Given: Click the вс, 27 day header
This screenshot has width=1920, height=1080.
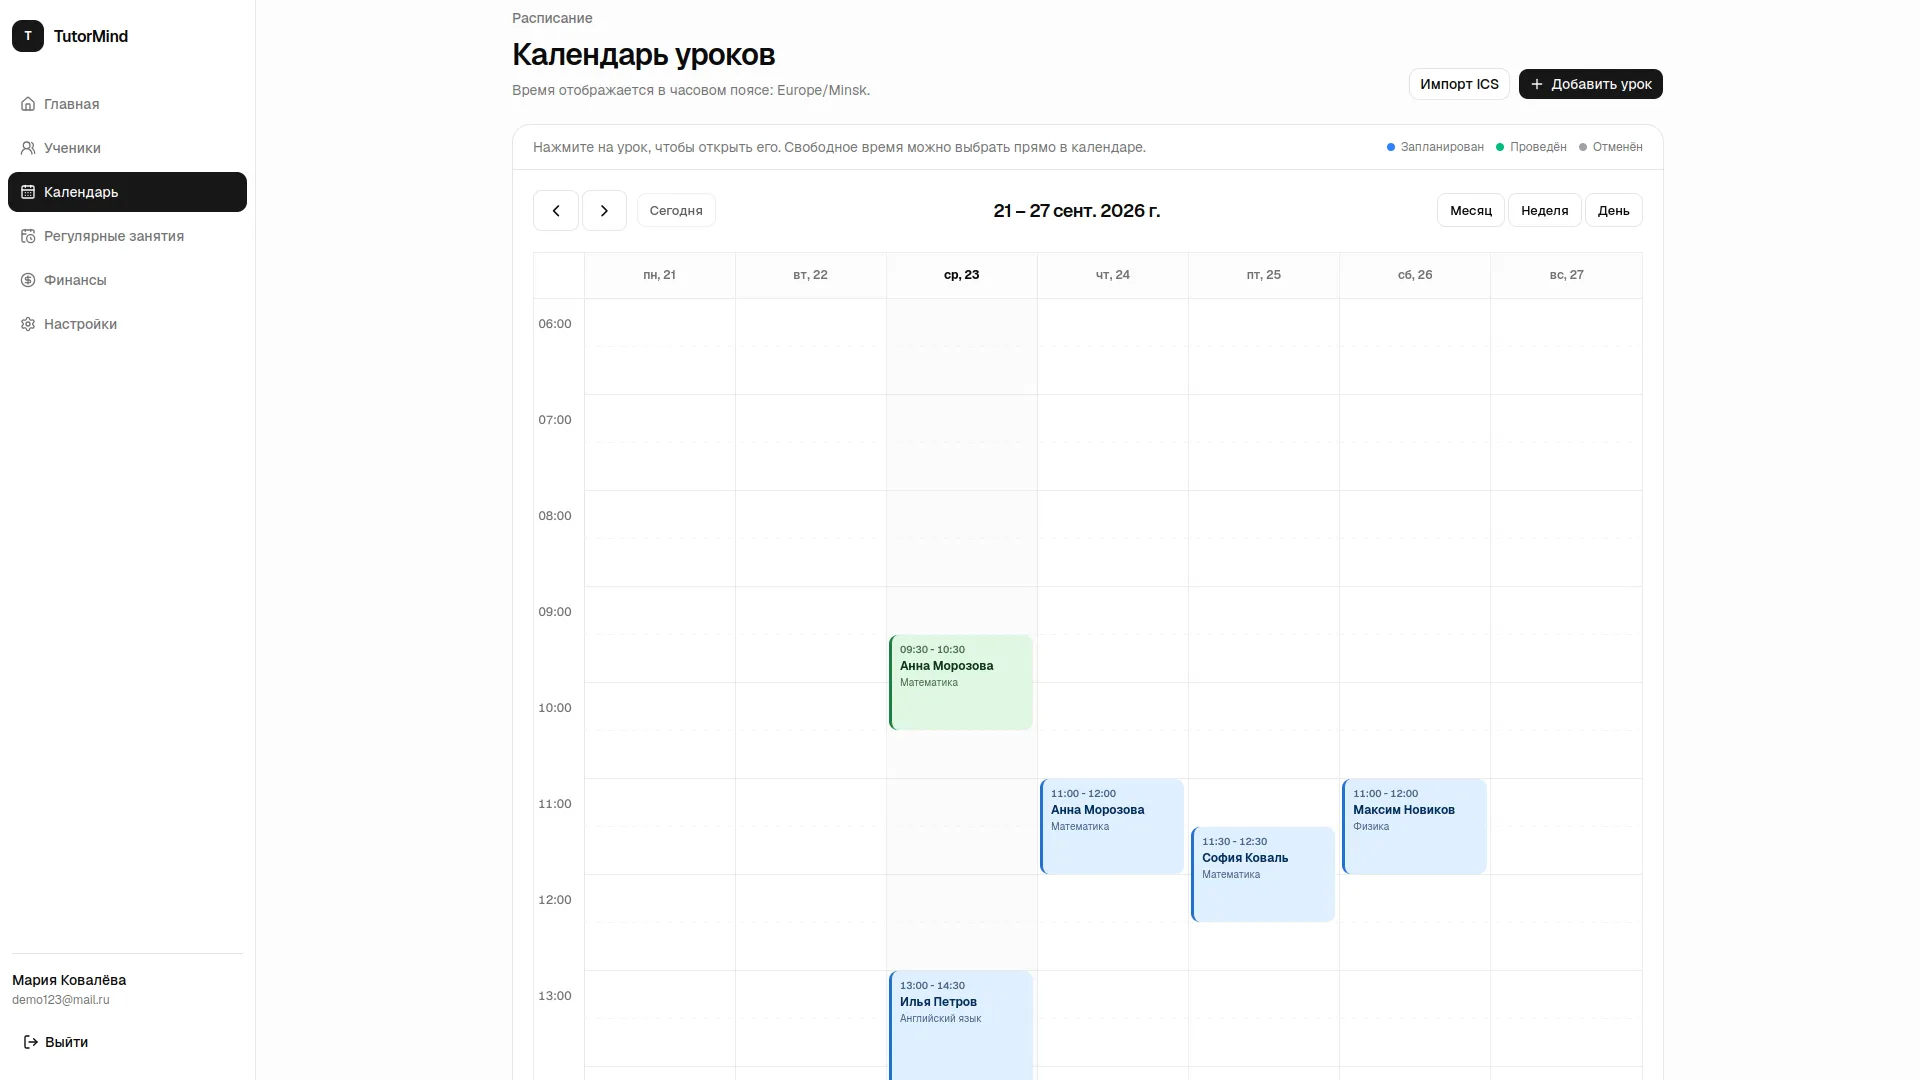Looking at the screenshot, I should click(1566, 275).
